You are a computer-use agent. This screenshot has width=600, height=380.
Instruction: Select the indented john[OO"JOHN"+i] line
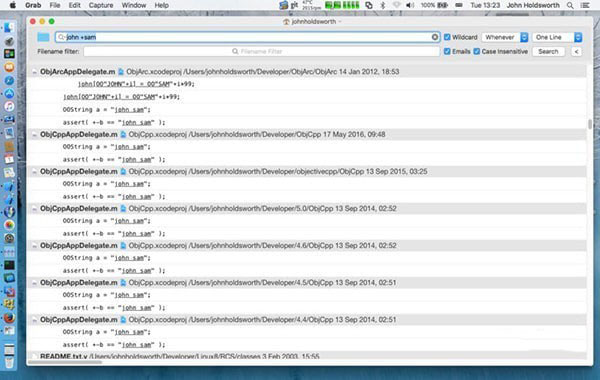click(x=136, y=84)
